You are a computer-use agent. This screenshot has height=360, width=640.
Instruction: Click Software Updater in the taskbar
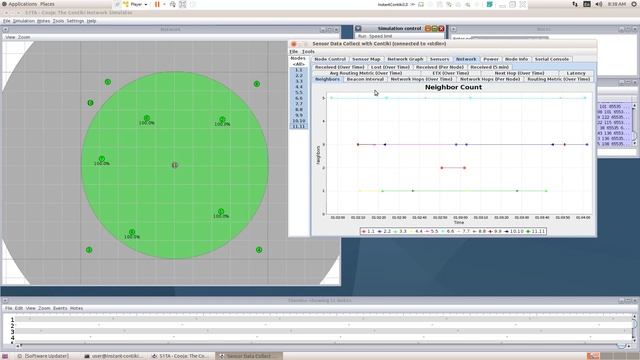[x=42, y=356]
